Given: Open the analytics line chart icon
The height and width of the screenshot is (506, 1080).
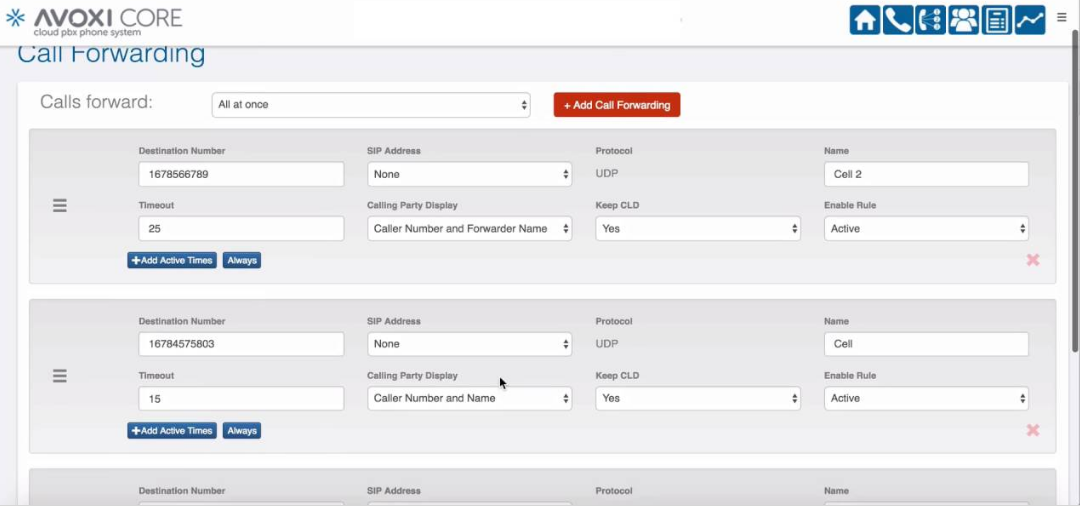Looking at the screenshot, I should coord(1029,20).
